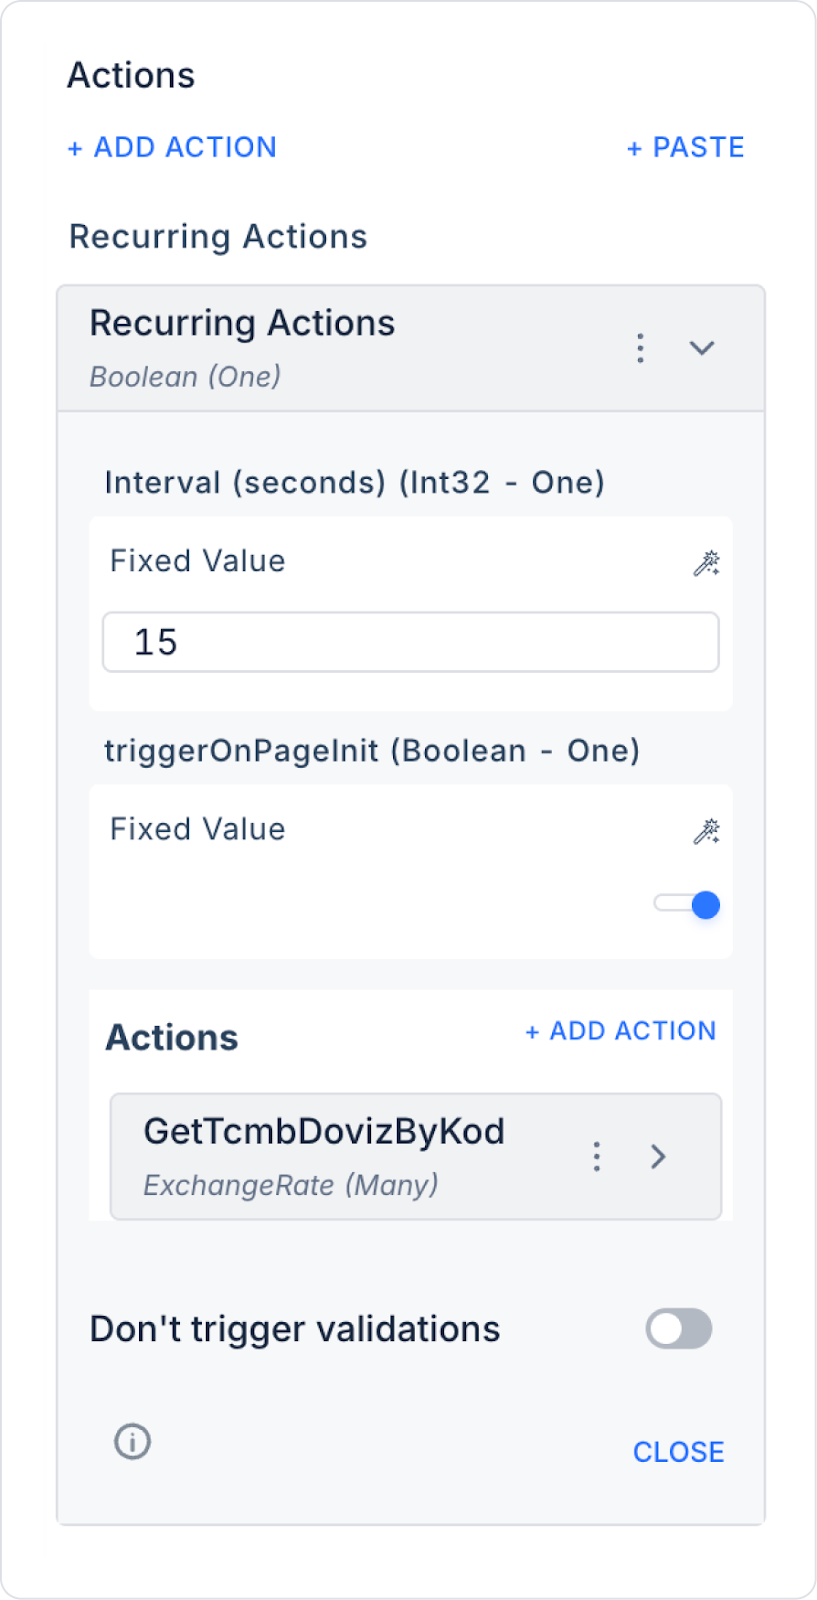Click the info icon near CLOSE
This screenshot has height=1600, width=817.
click(x=132, y=1442)
